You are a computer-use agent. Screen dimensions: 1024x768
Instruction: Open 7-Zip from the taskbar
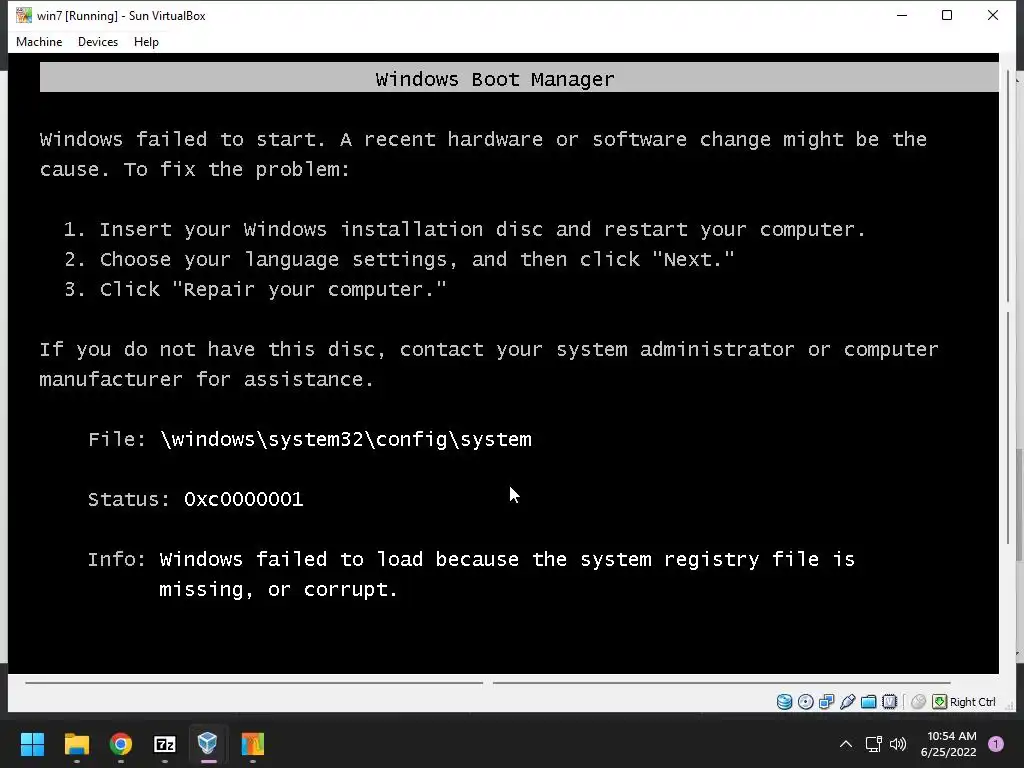pos(165,744)
